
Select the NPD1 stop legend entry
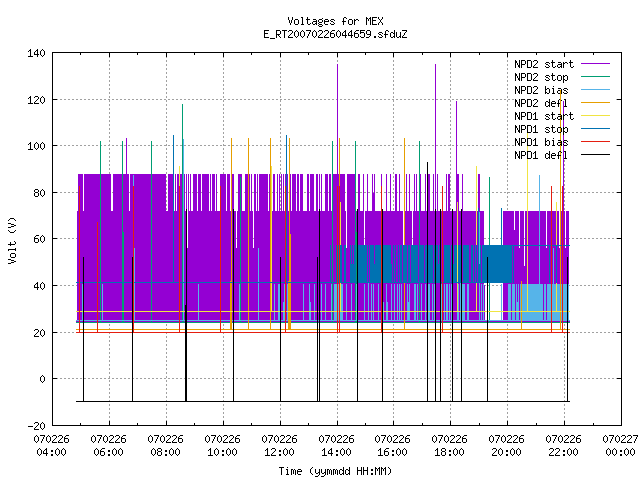pyautogui.click(x=541, y=129)
